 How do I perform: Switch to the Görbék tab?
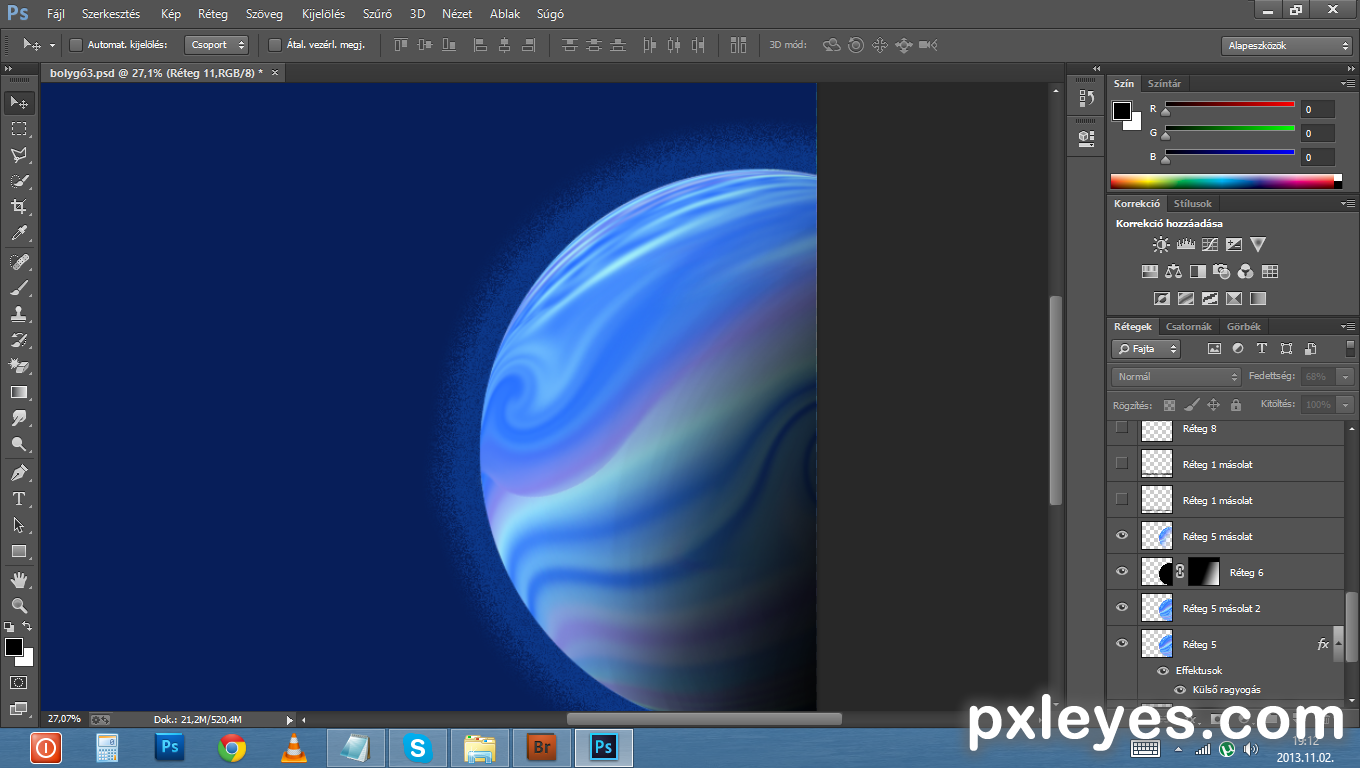1244,327
